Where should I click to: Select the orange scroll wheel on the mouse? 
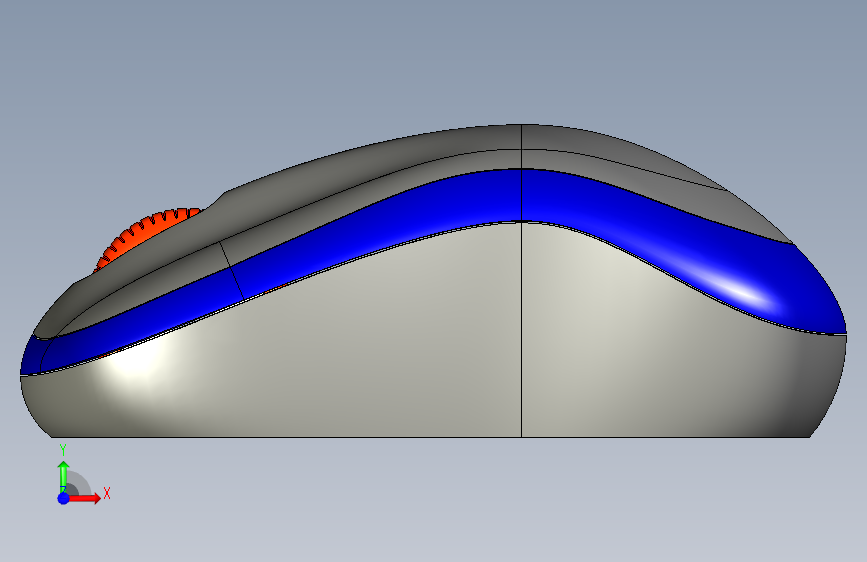(x=147, y=236)
